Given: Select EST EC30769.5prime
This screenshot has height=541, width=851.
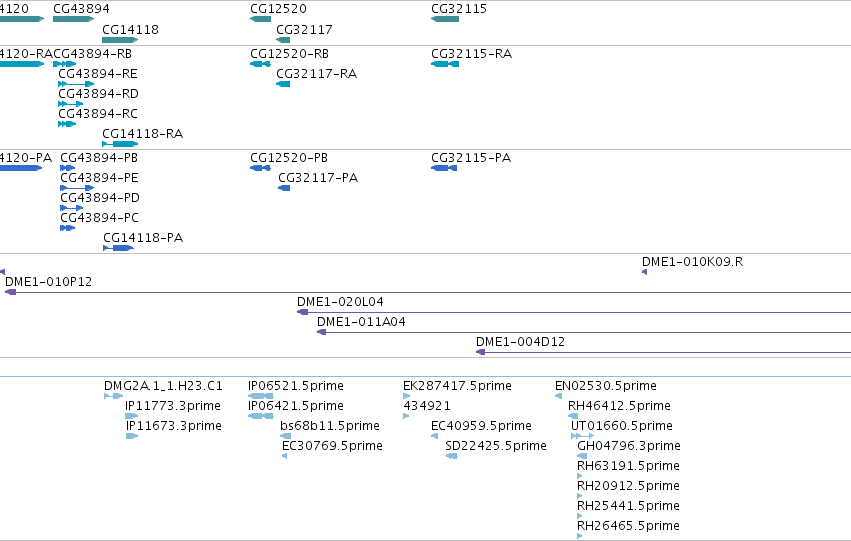Looking at the screenshot, I should [284, 457].
